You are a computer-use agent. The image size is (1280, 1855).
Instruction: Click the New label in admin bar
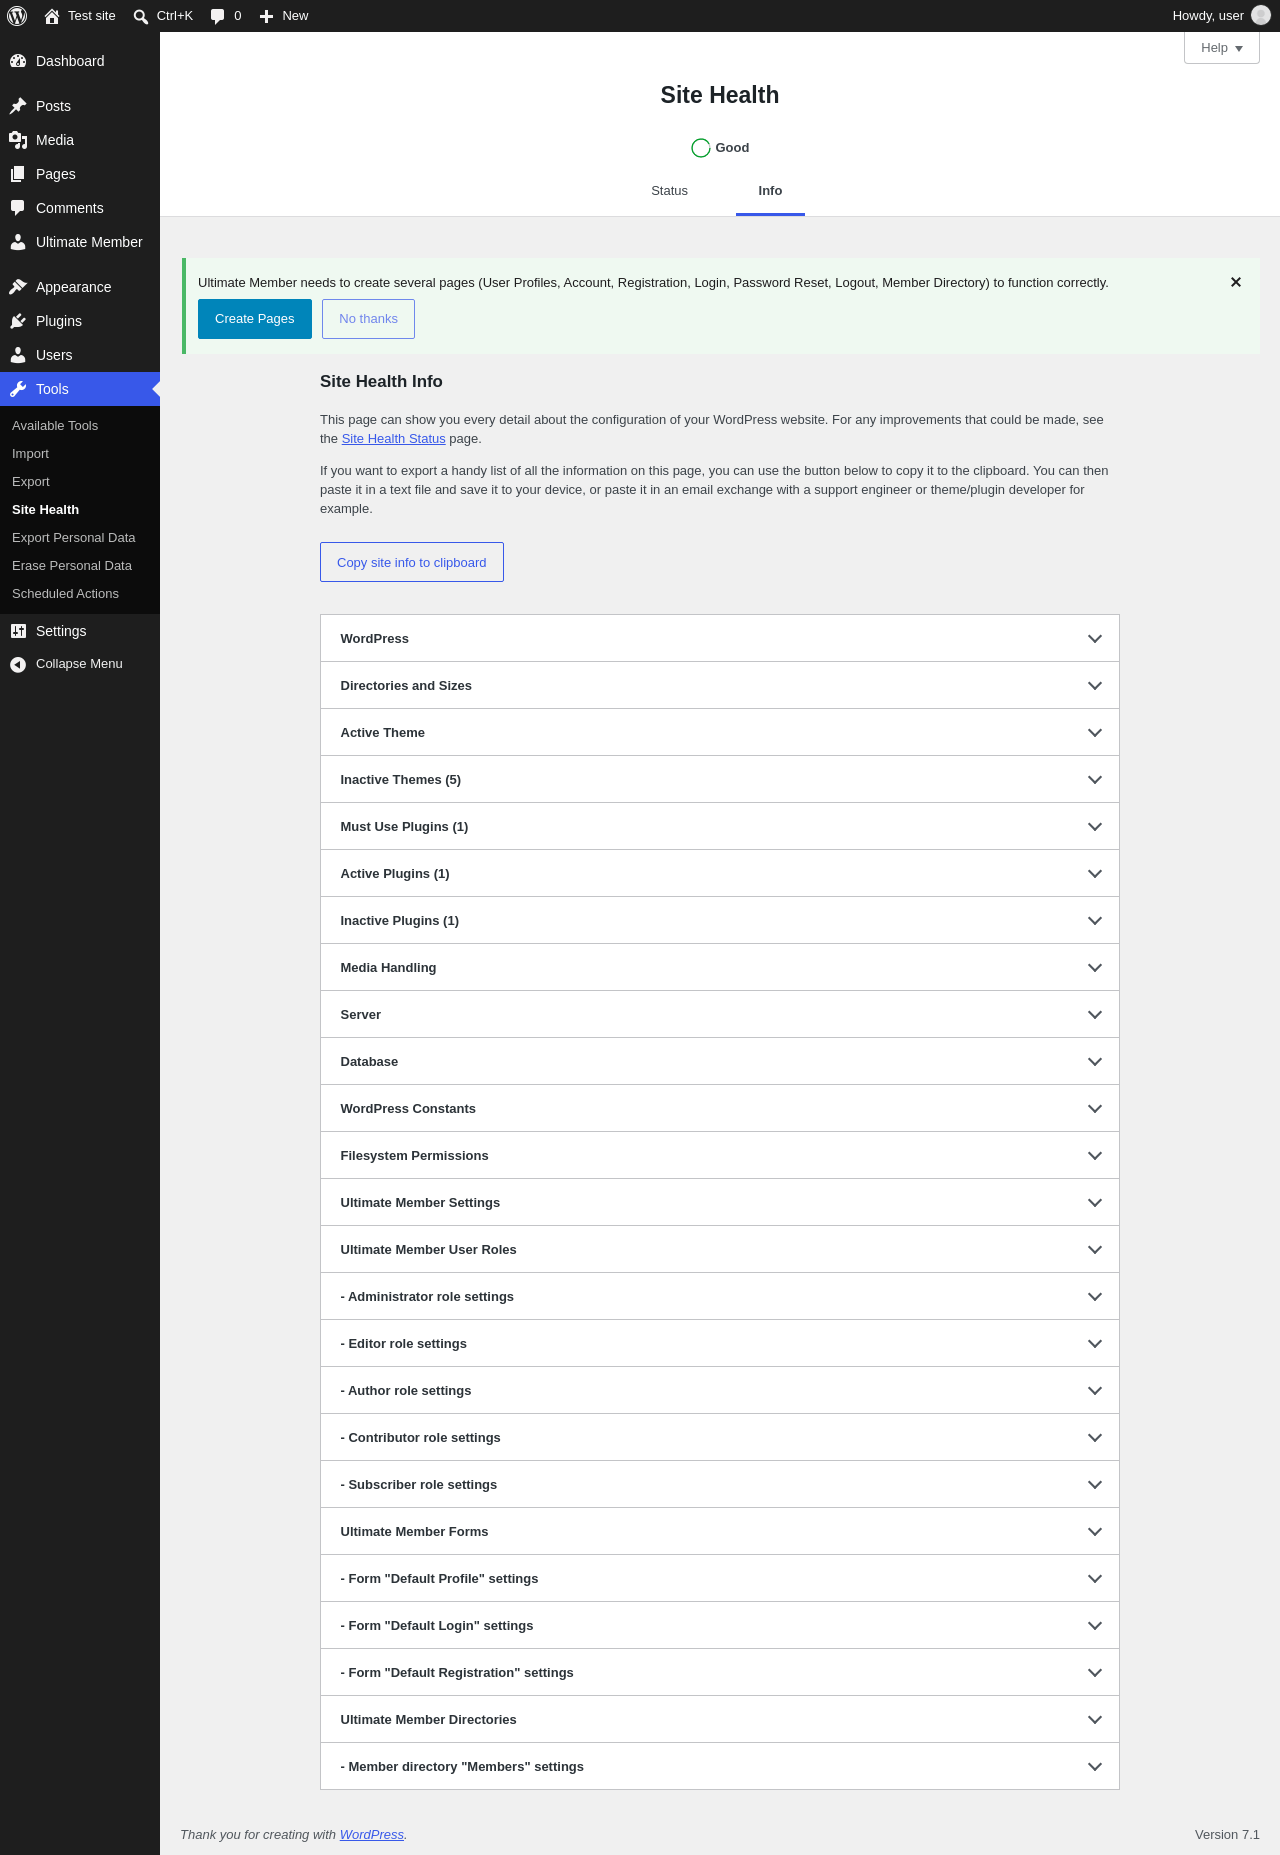tap(295, 16)
